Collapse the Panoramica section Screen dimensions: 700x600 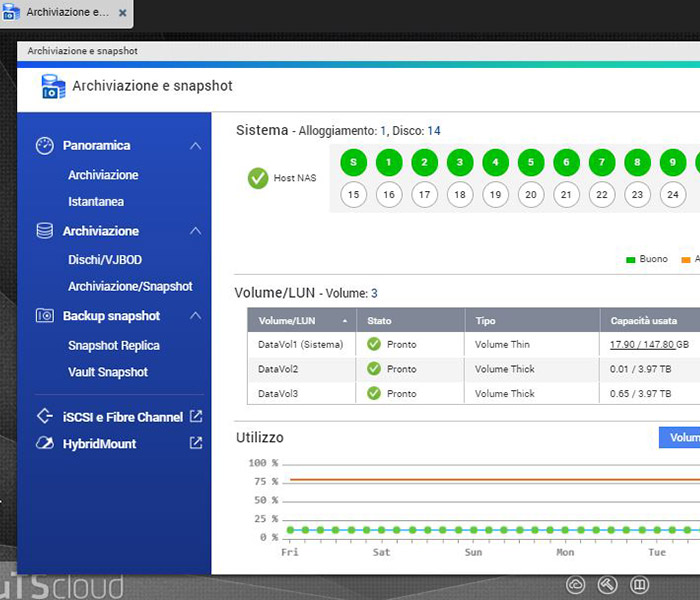(x=196, y=146)
